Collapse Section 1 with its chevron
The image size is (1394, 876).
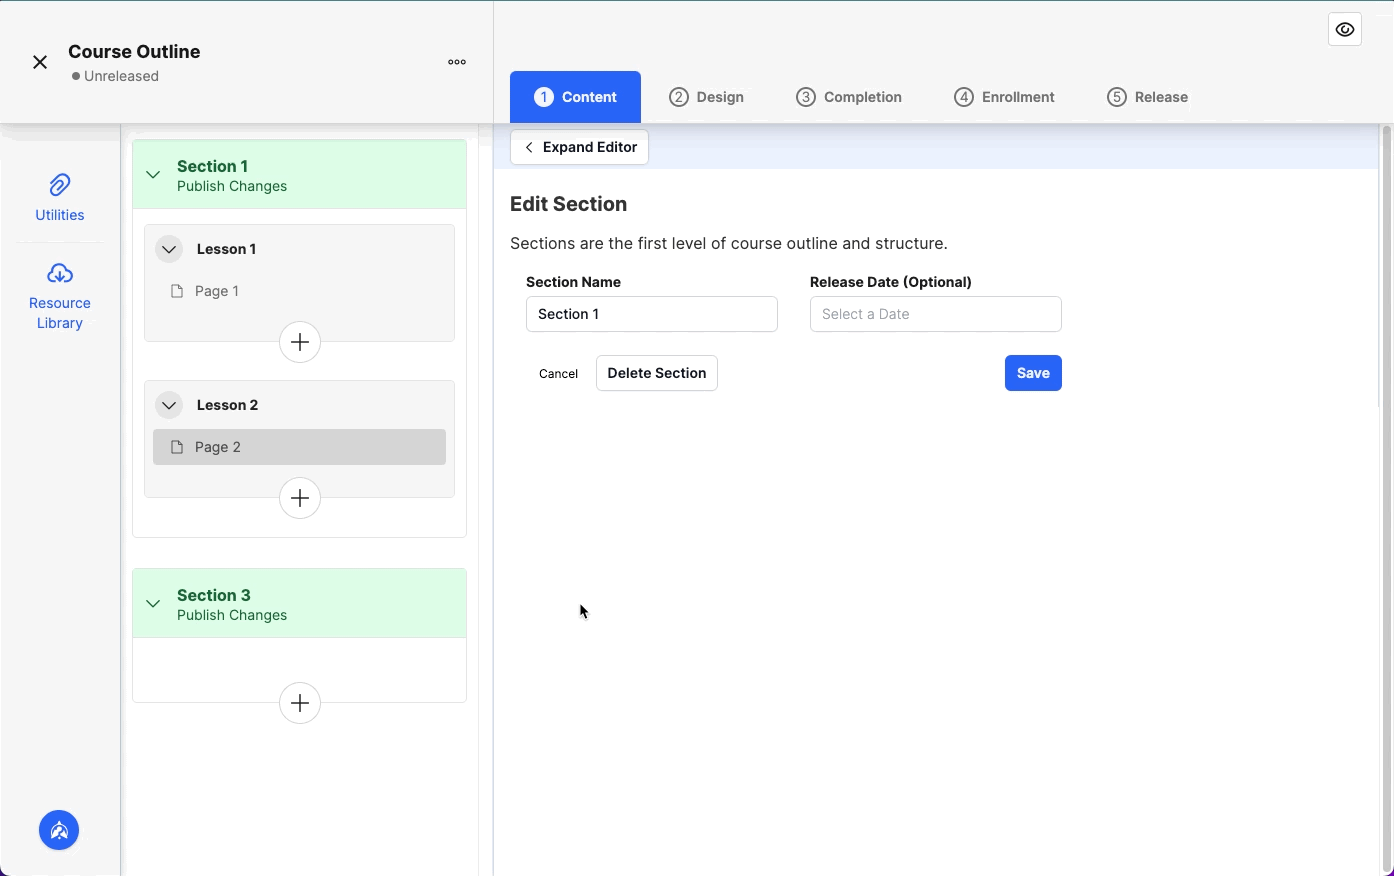pyautogui.click(x=153, y=175)
